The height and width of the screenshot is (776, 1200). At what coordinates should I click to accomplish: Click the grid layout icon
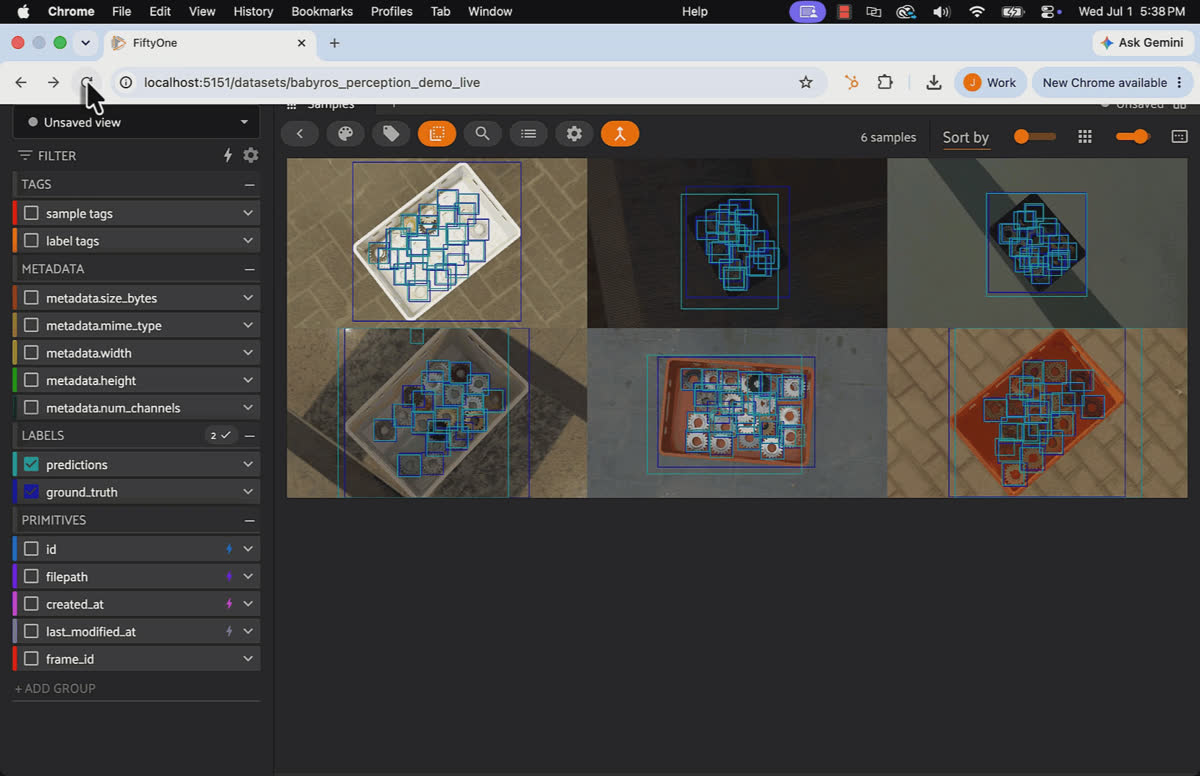click(1085, 137)
